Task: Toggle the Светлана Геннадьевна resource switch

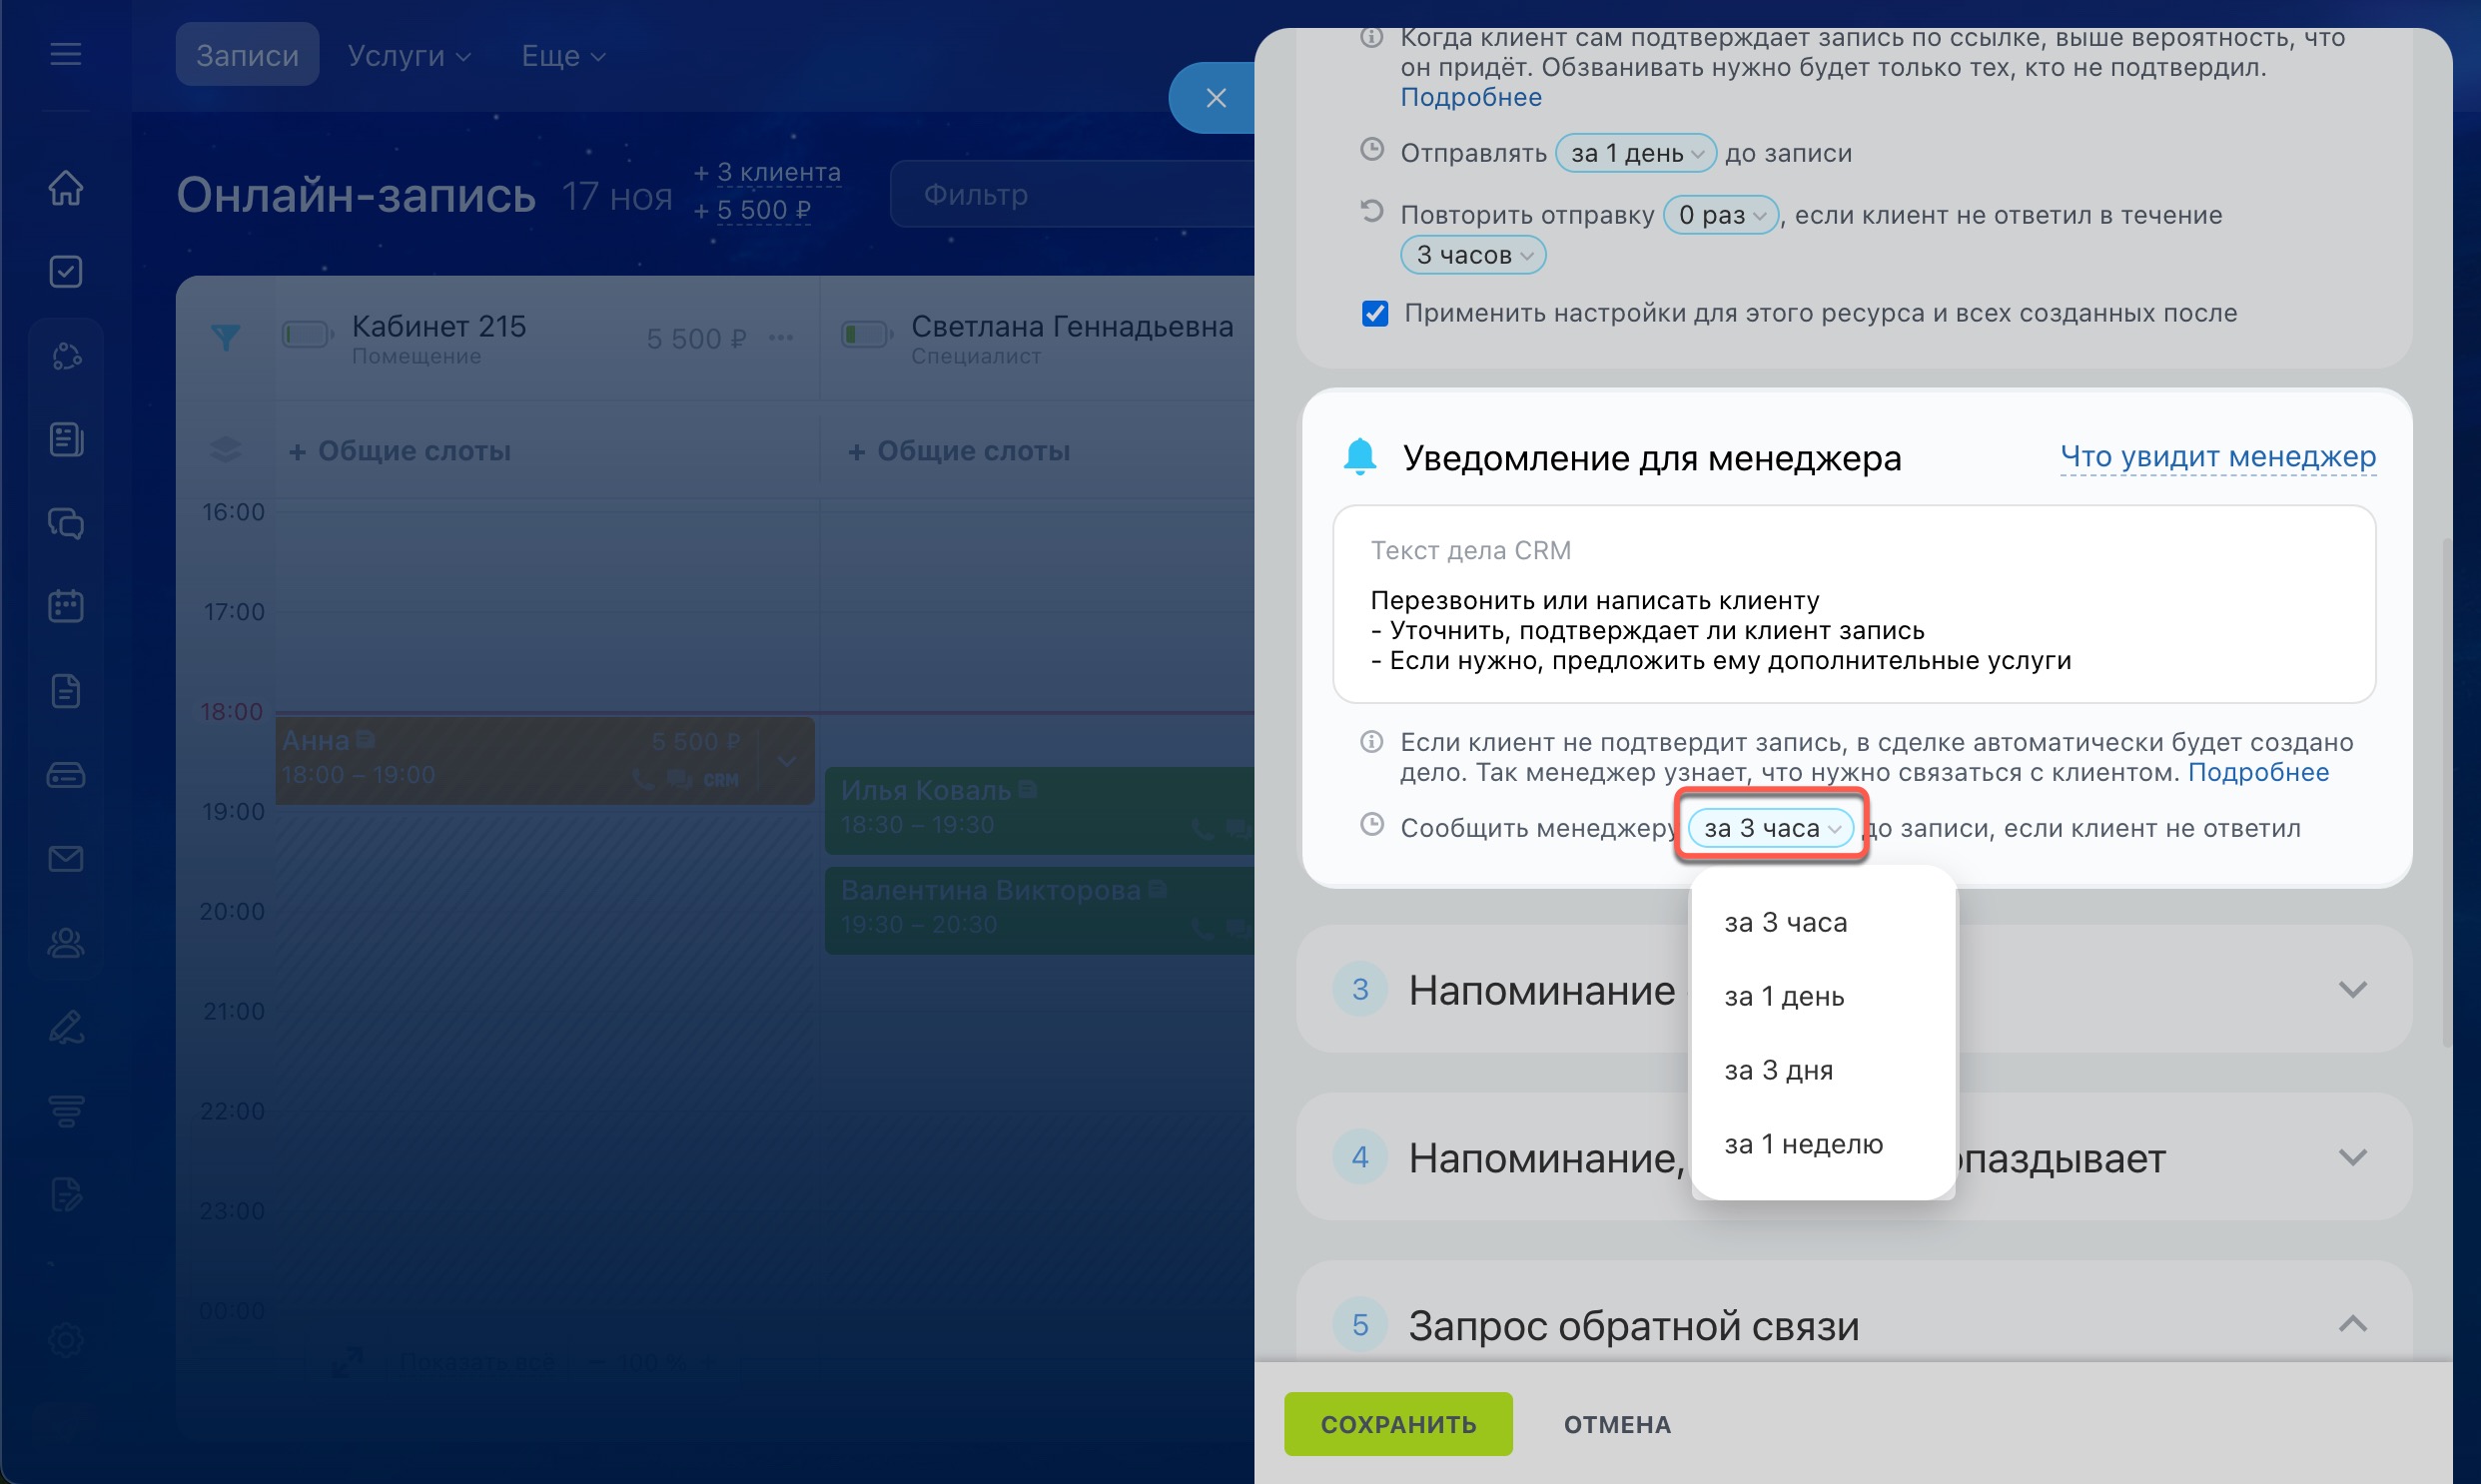Action: pyautogui.click(x=866, y=334)
